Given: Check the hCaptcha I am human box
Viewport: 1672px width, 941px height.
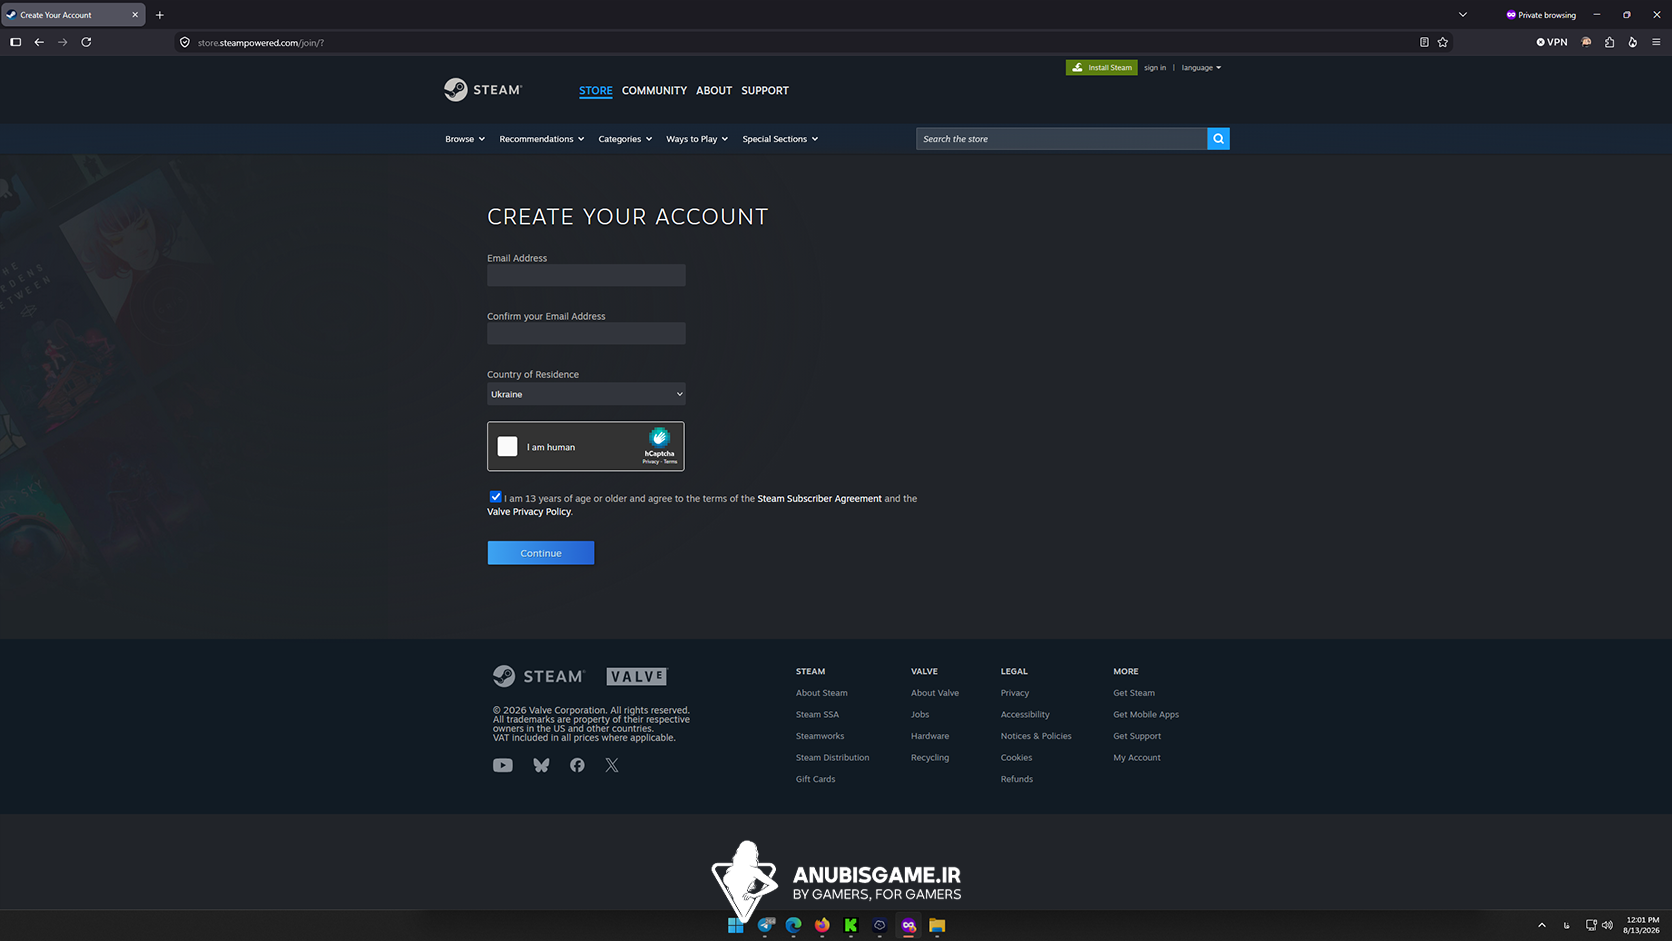Looking at the screenshot, I should click(508, 446).
